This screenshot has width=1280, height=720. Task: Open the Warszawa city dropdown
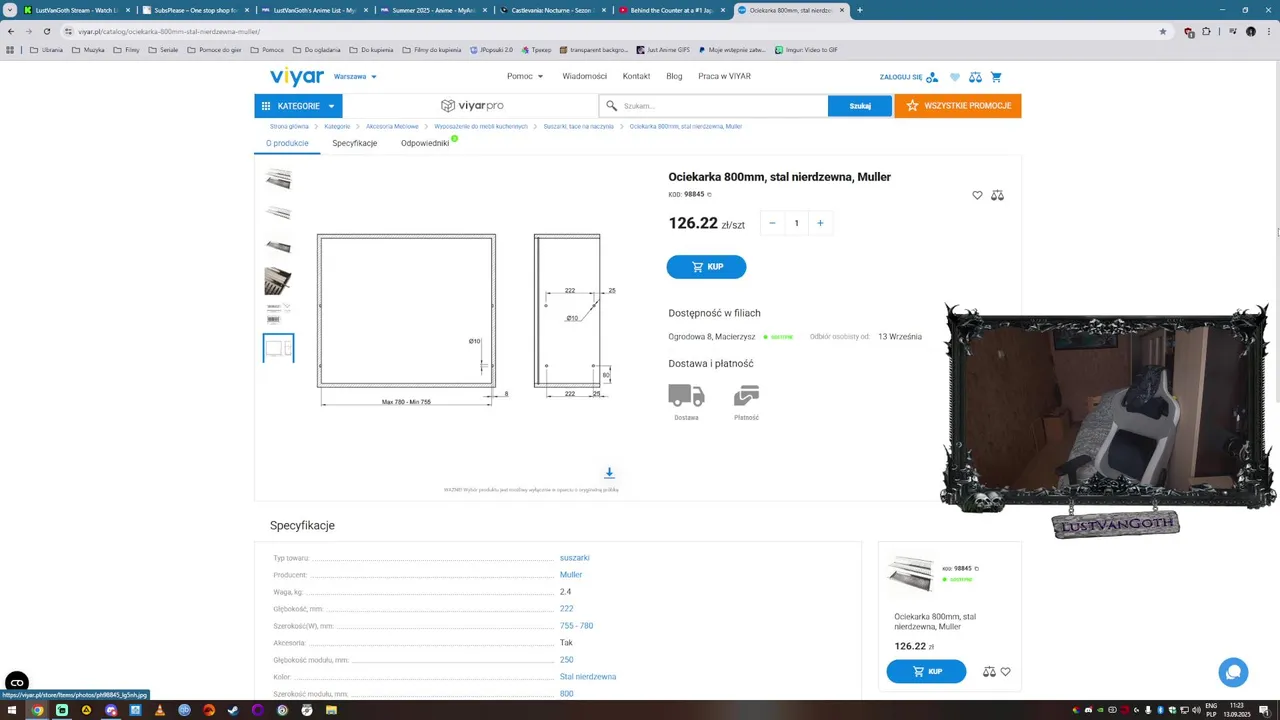pos(355,77)
